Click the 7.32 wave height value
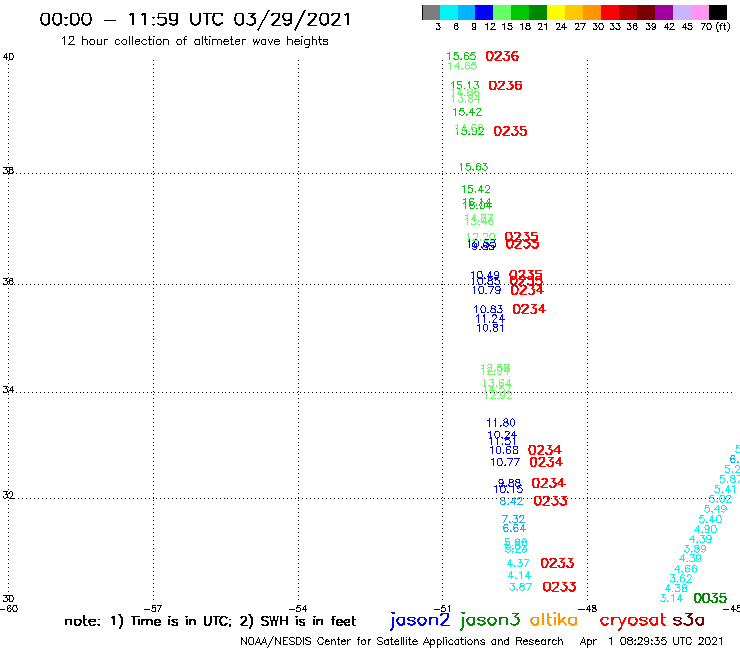The image size is (740, 650). pos(513,519)
